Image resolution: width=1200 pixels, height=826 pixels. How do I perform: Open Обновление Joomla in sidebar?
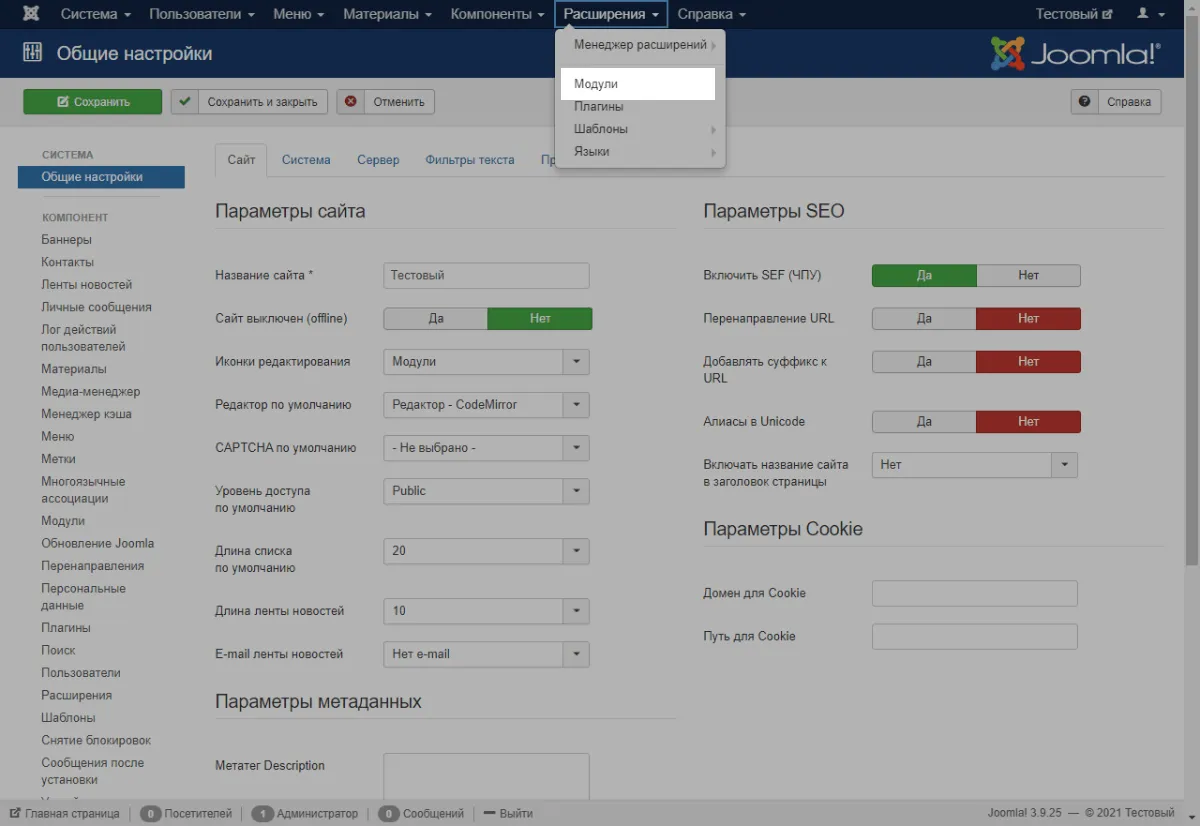pos(97,544)
